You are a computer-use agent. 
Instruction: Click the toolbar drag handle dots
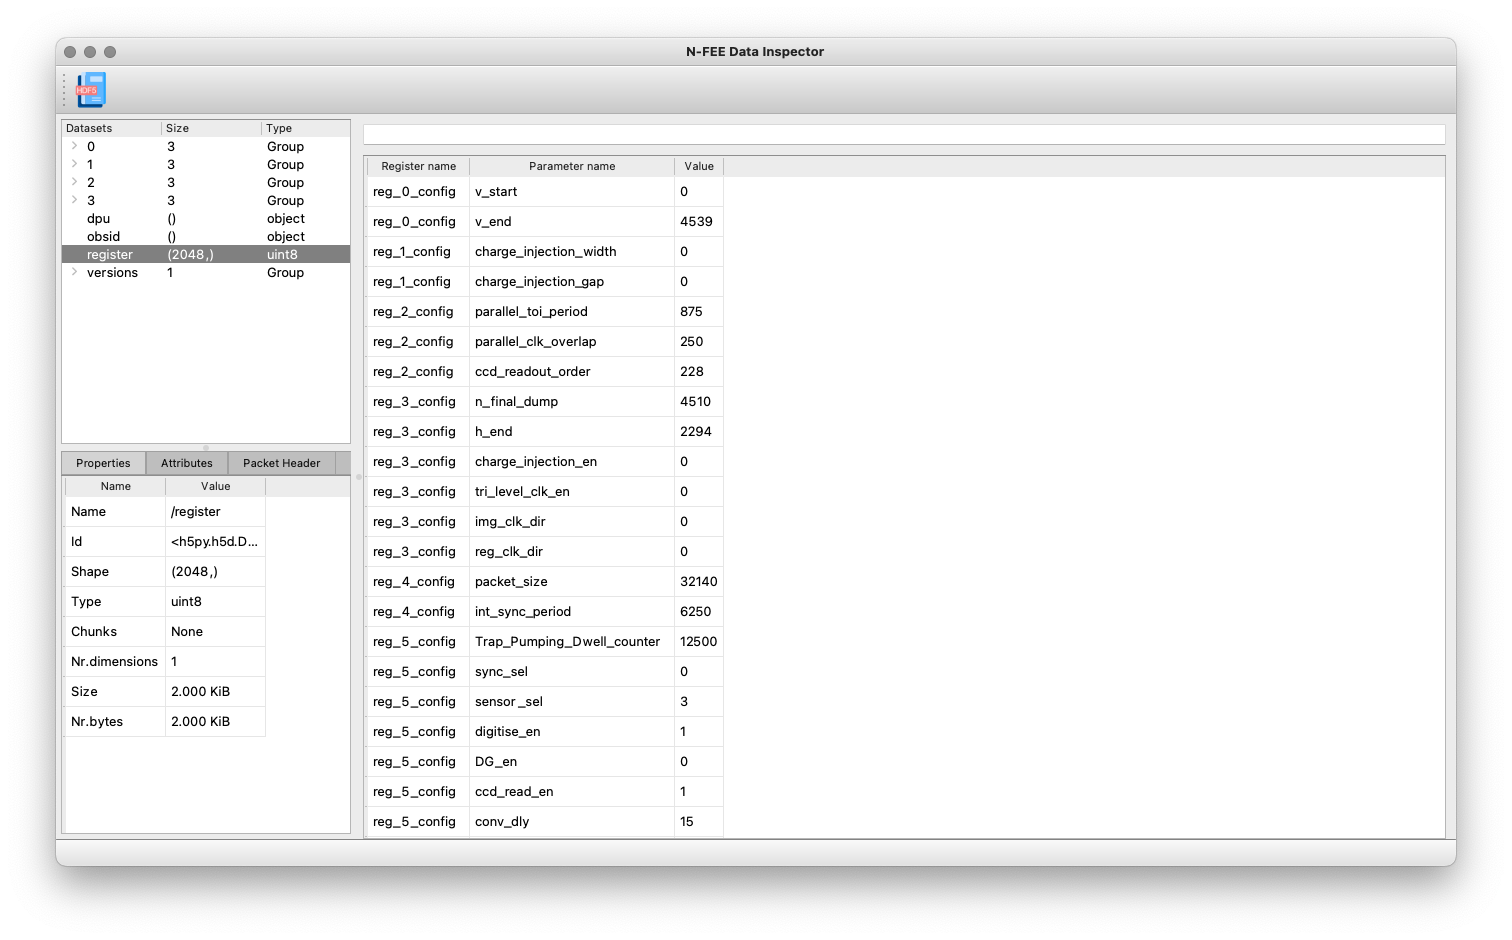(x=65, y=90)
